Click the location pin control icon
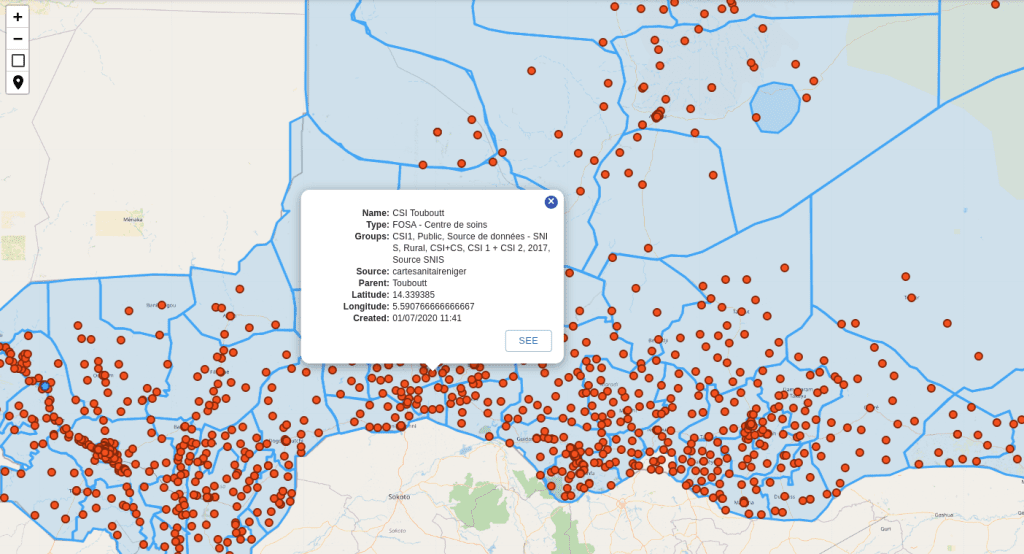This screenshot has height=554, width=1024. tap(18, 82)
